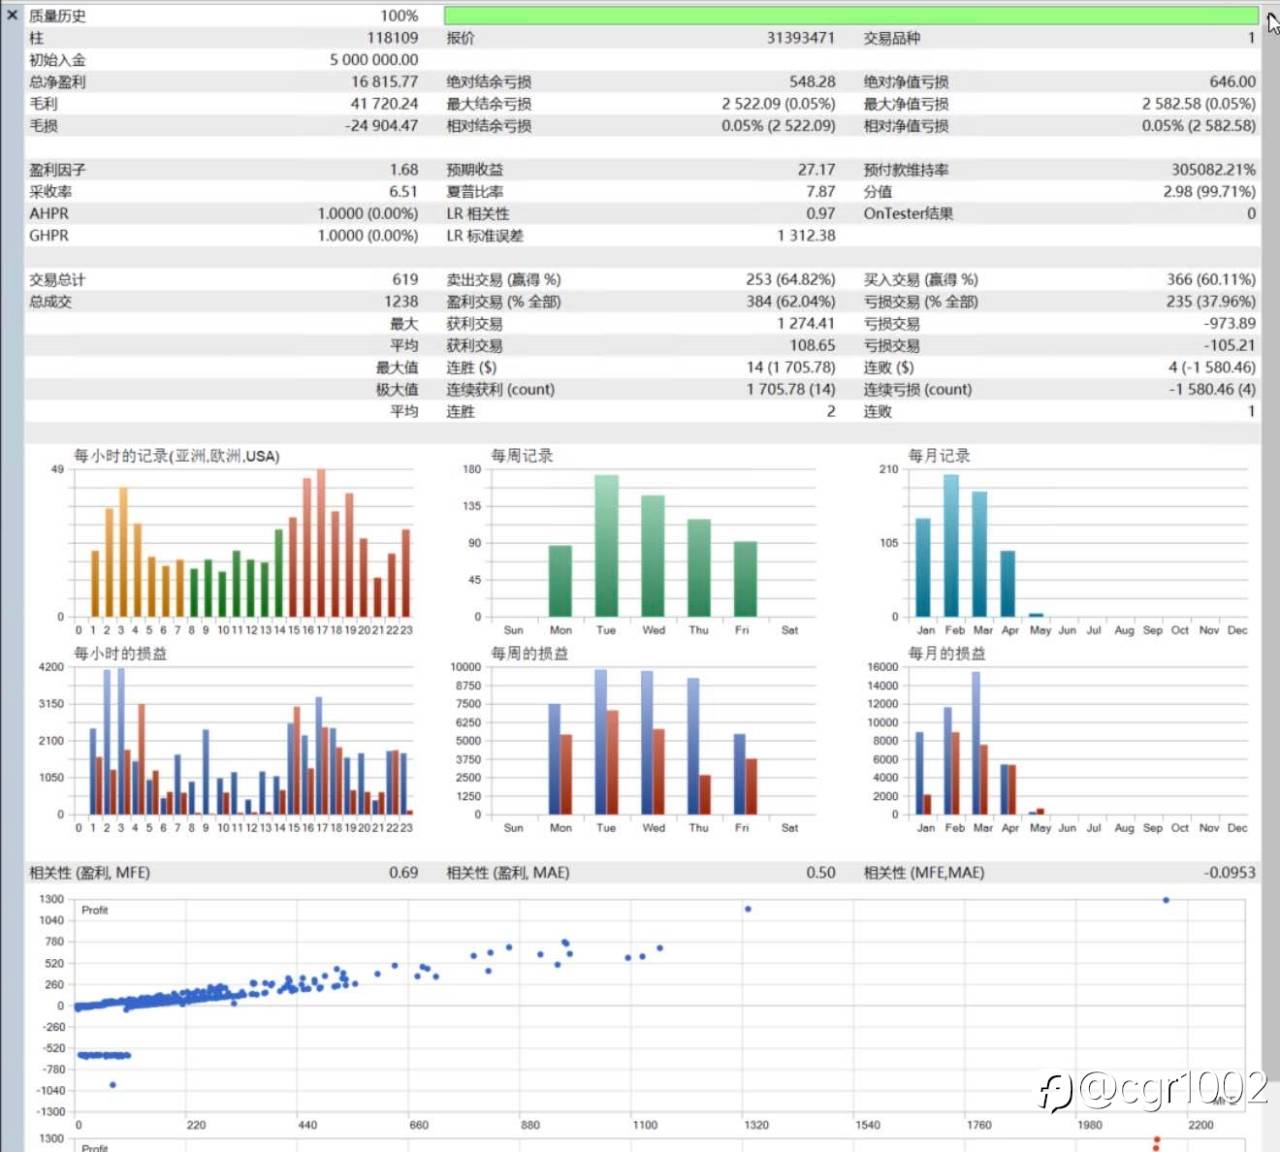
Task: Click the 每周记录 chart title
Action: (x=522, y=456)
